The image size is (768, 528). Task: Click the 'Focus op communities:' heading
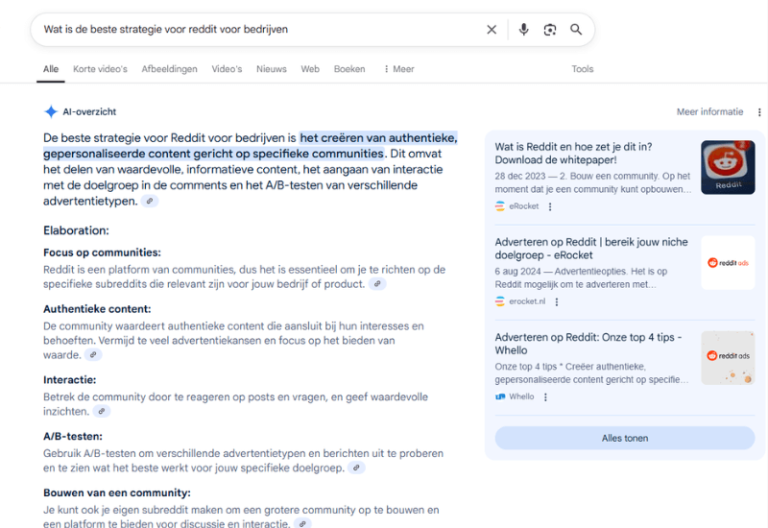pyautogui.click(x=102, y=253)
